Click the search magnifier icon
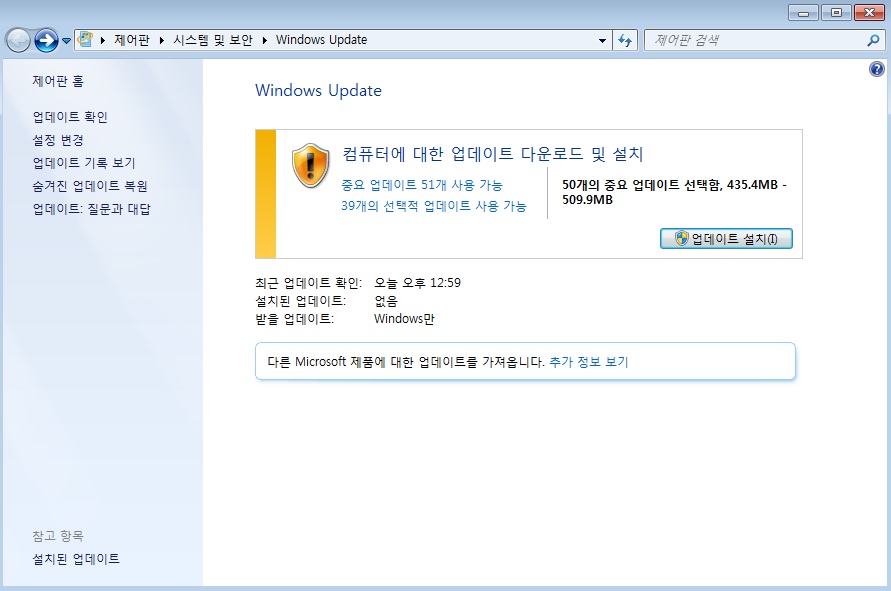Image resolution: width=891 pixels, height=591 pixels. (873, 40)
